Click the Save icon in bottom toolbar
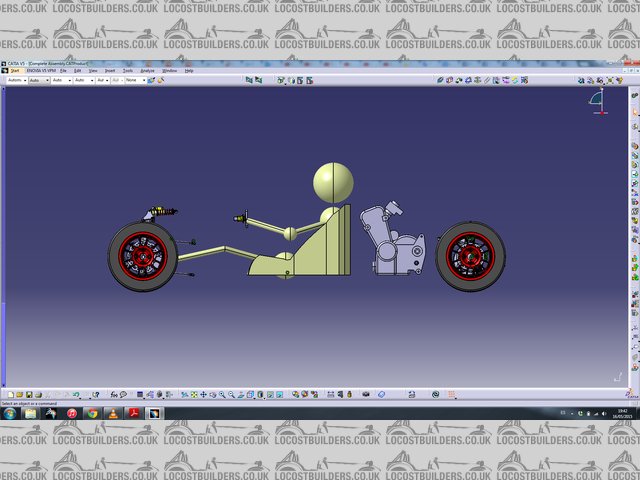This screenshot has width=640, height=480. click(29, 394)
